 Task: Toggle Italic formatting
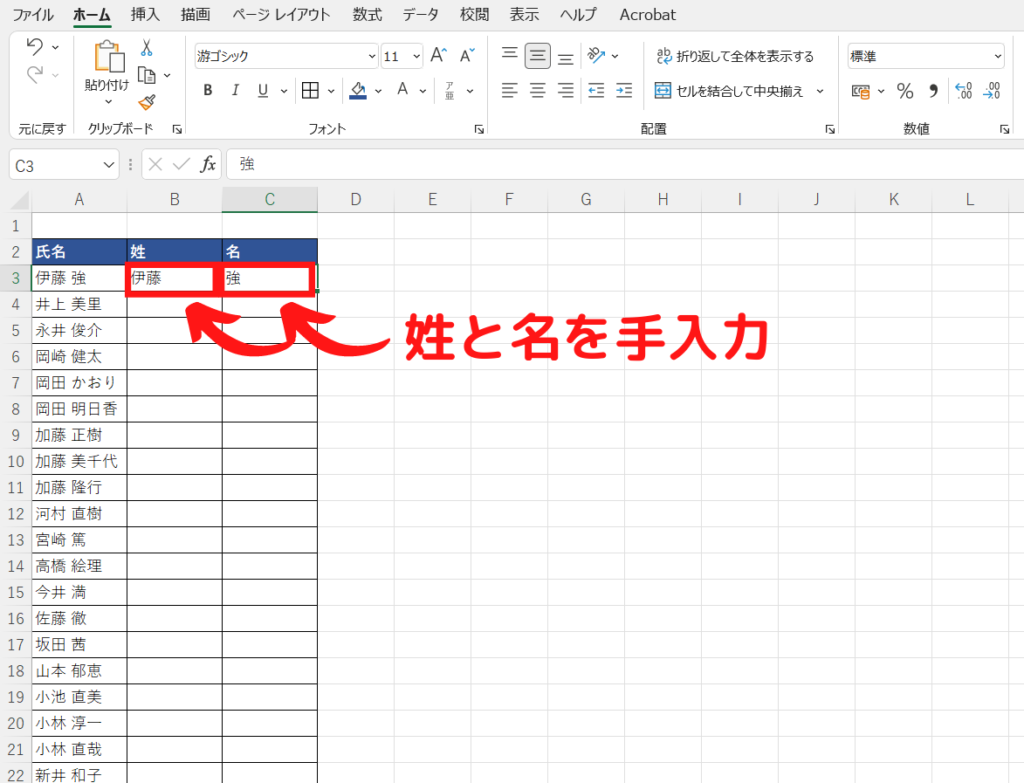point(235,90)
